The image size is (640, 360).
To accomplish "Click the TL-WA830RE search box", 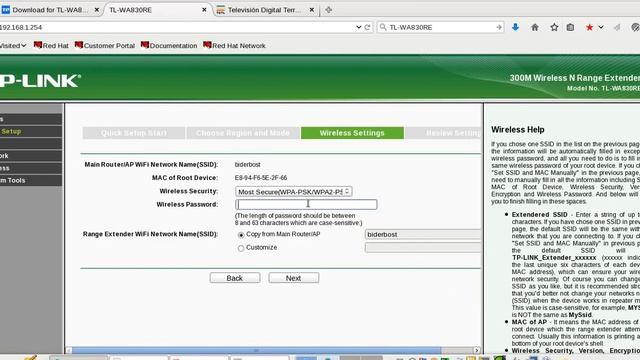I will (x=441, y=27).
